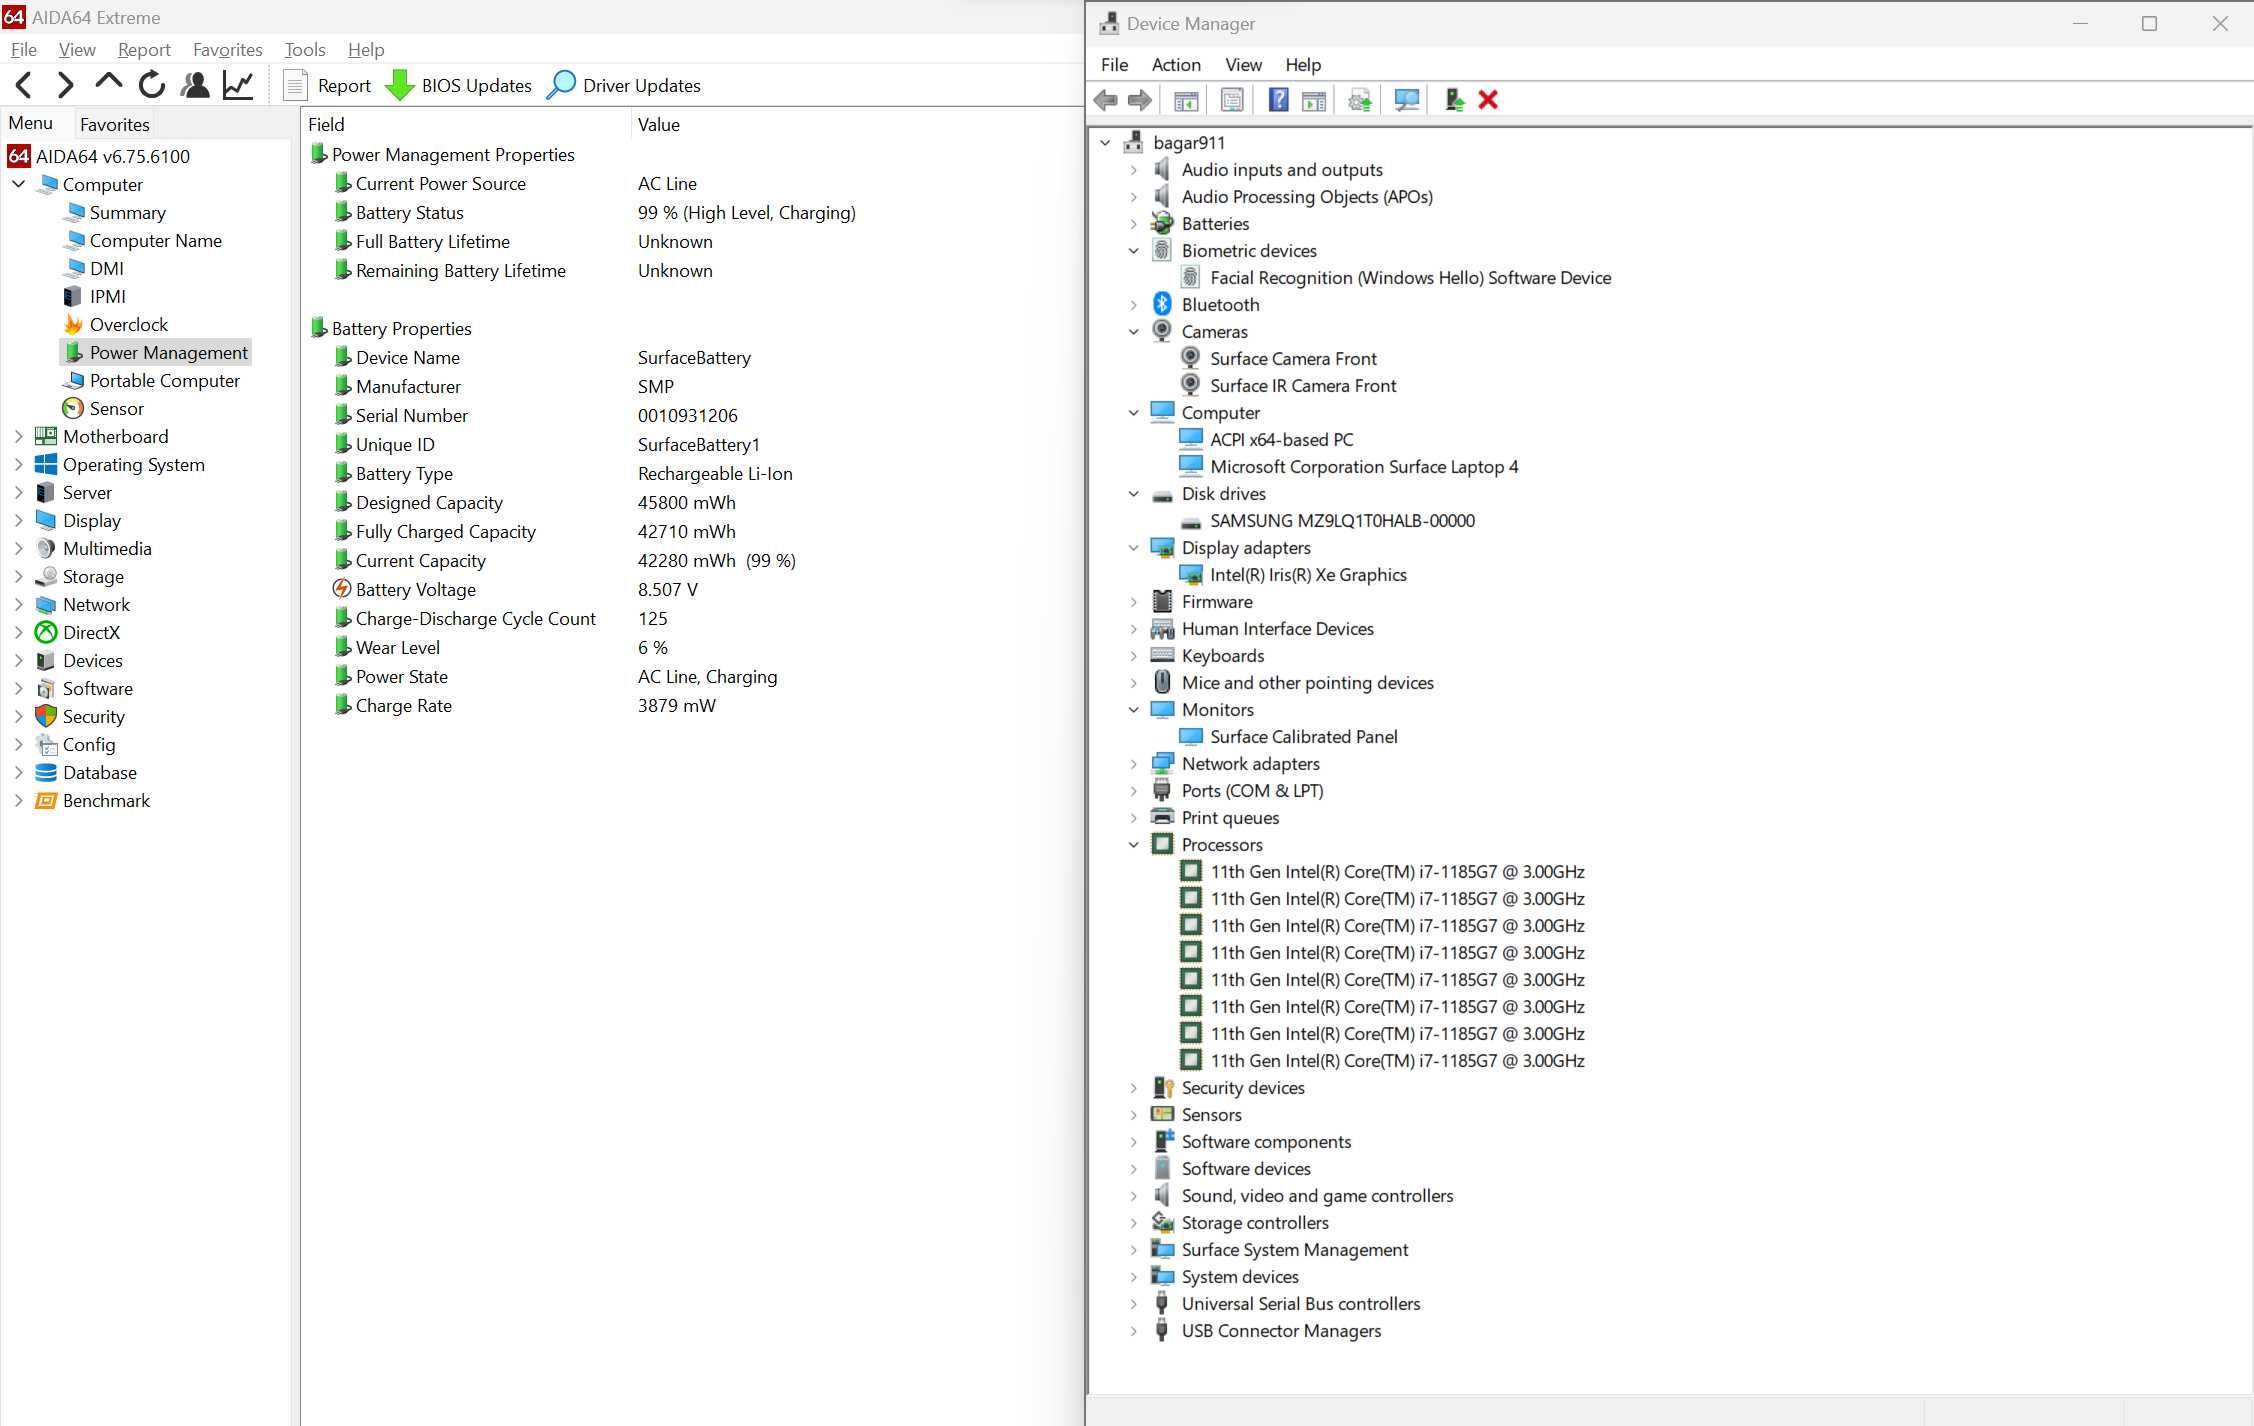
Task: Open Driver Updates in AIDA64
Action: coord(624,85)
